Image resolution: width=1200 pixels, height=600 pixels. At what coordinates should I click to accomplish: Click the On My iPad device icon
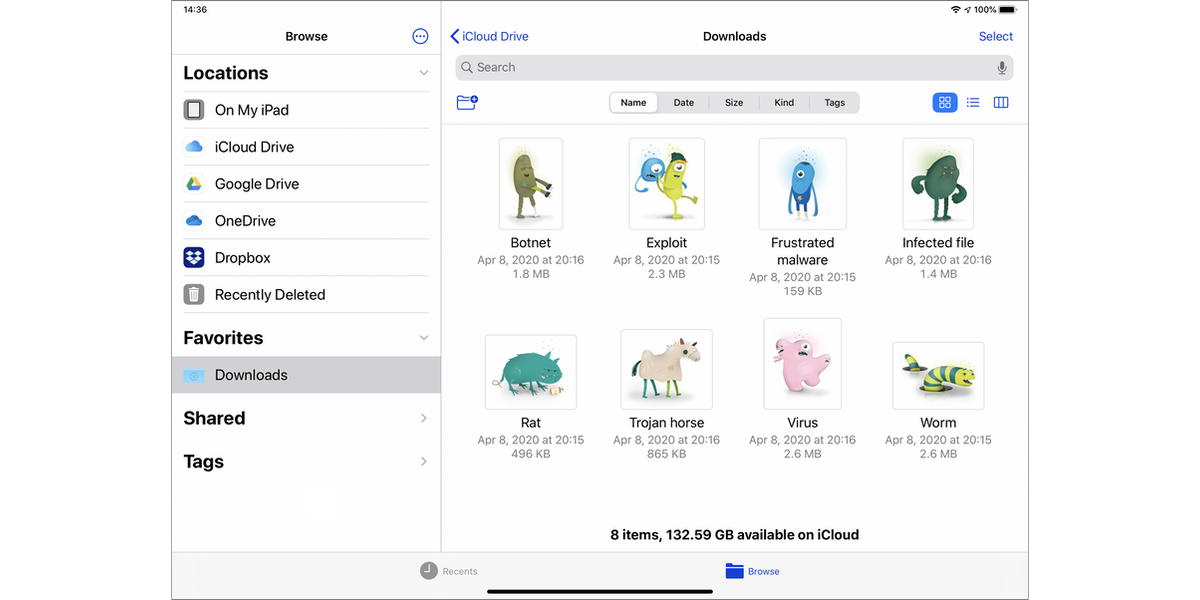(x=194, y=110)
